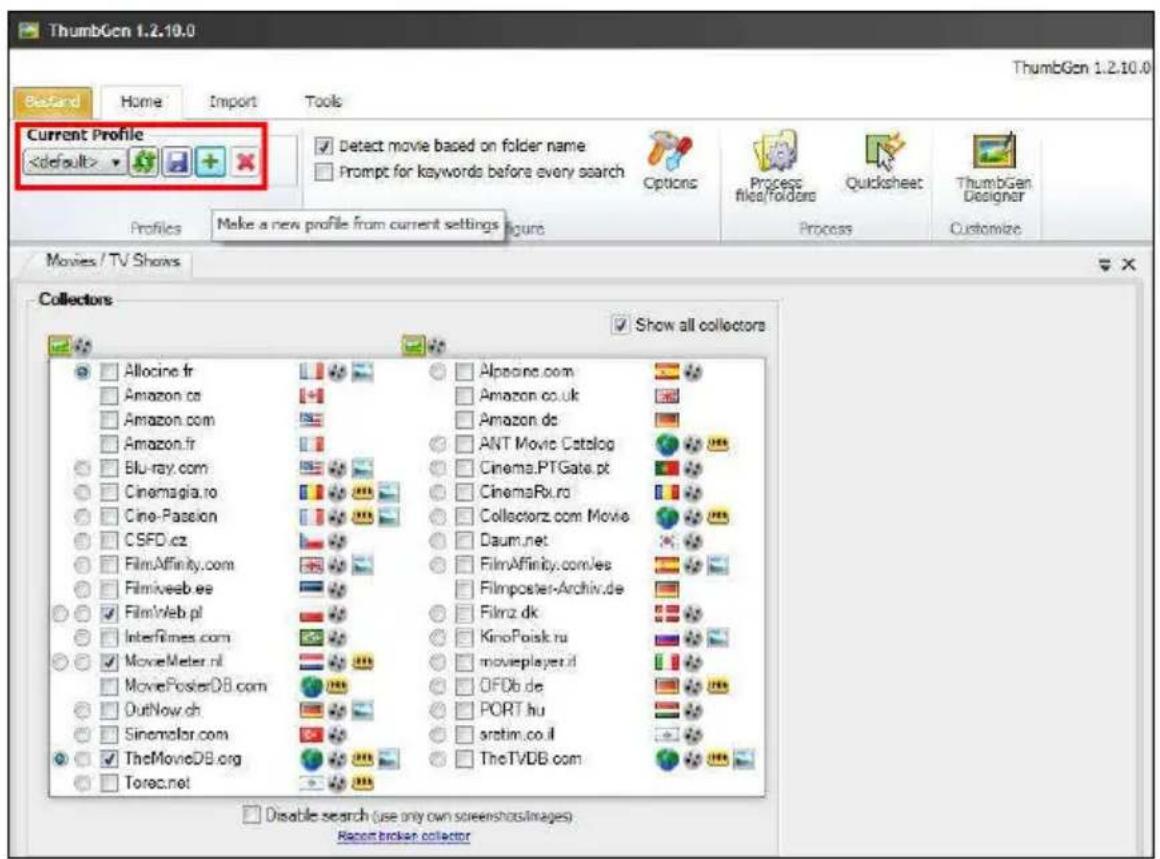Uncheck the MovieMeter.nl collector
1160x859 pixels.
[109, 661]
